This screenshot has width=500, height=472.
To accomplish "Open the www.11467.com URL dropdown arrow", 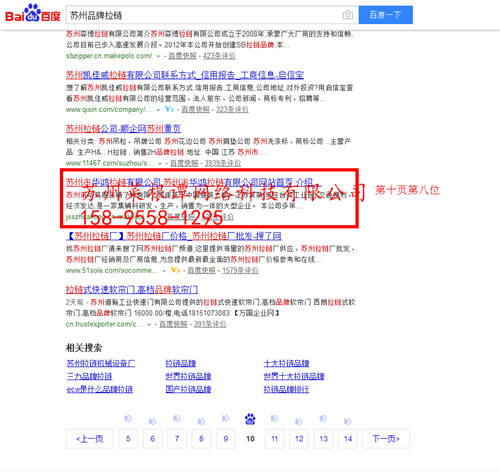I will tap(160, 163).
